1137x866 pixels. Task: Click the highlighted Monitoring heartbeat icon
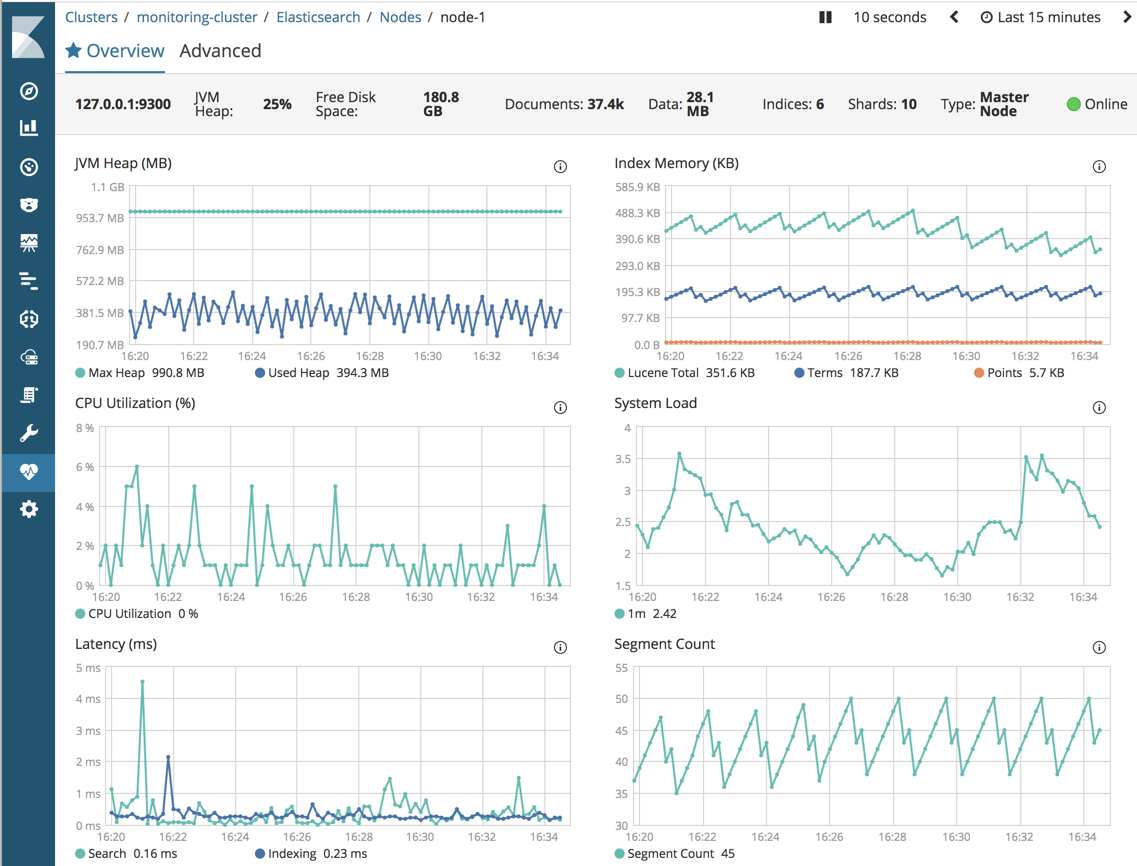pos(27,472)
